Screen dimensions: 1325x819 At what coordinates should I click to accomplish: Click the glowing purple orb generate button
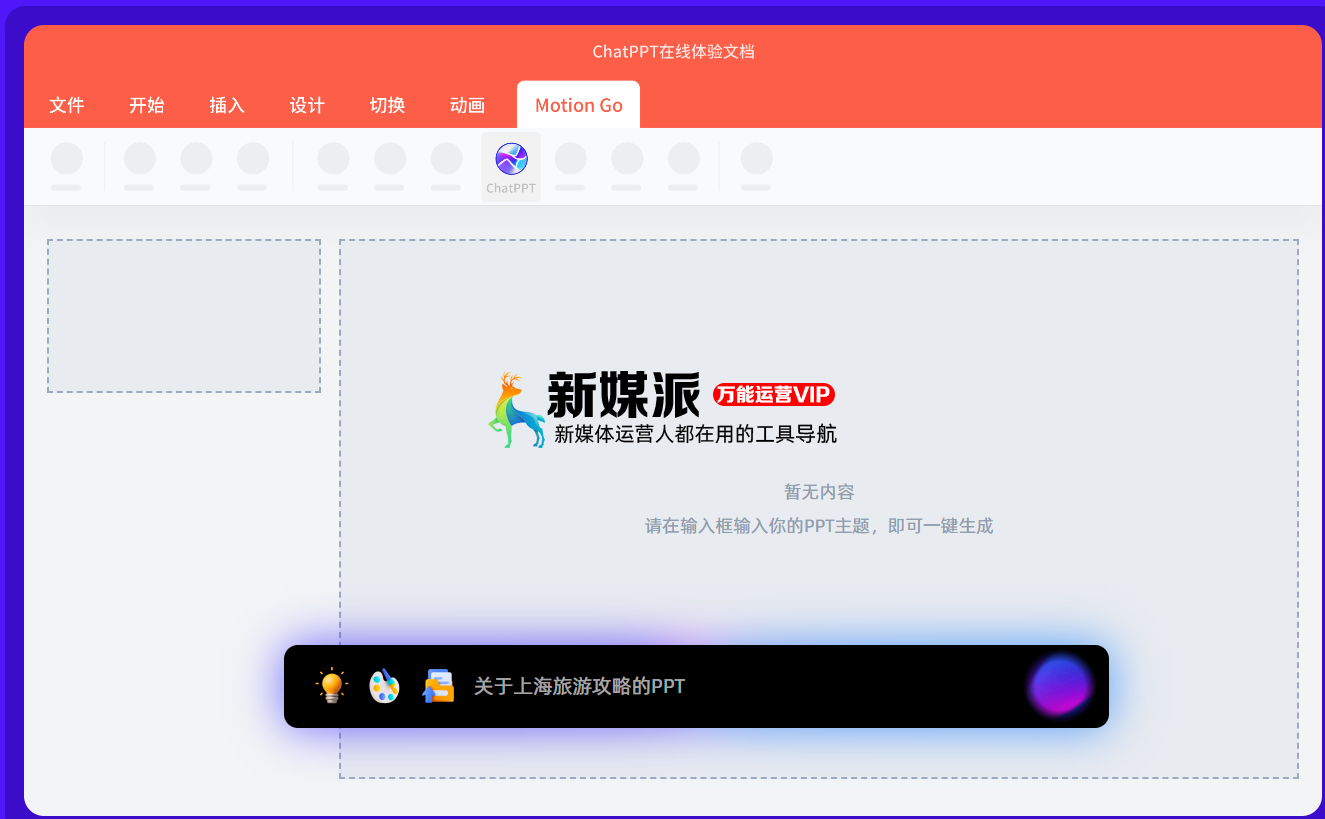pyautogui.click(x=1059, y=686)
